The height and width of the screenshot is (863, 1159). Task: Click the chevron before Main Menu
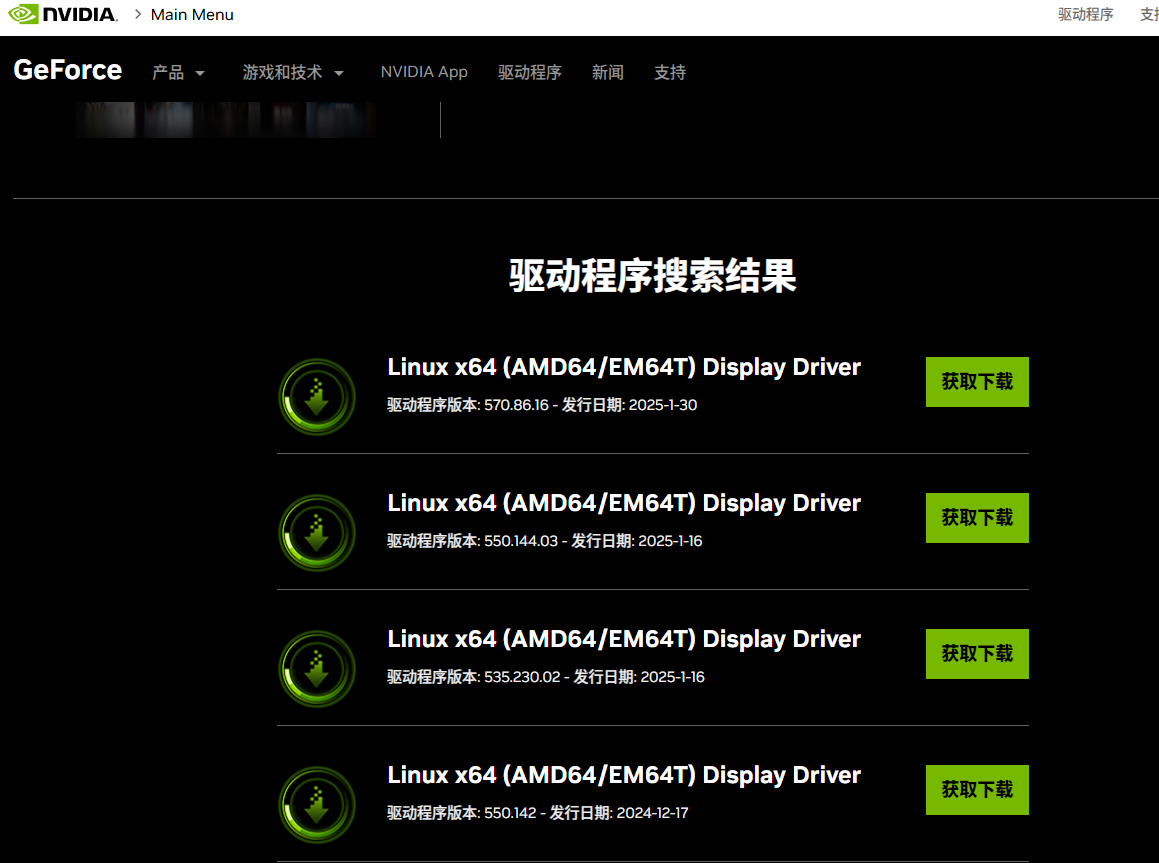pos(137,14)
